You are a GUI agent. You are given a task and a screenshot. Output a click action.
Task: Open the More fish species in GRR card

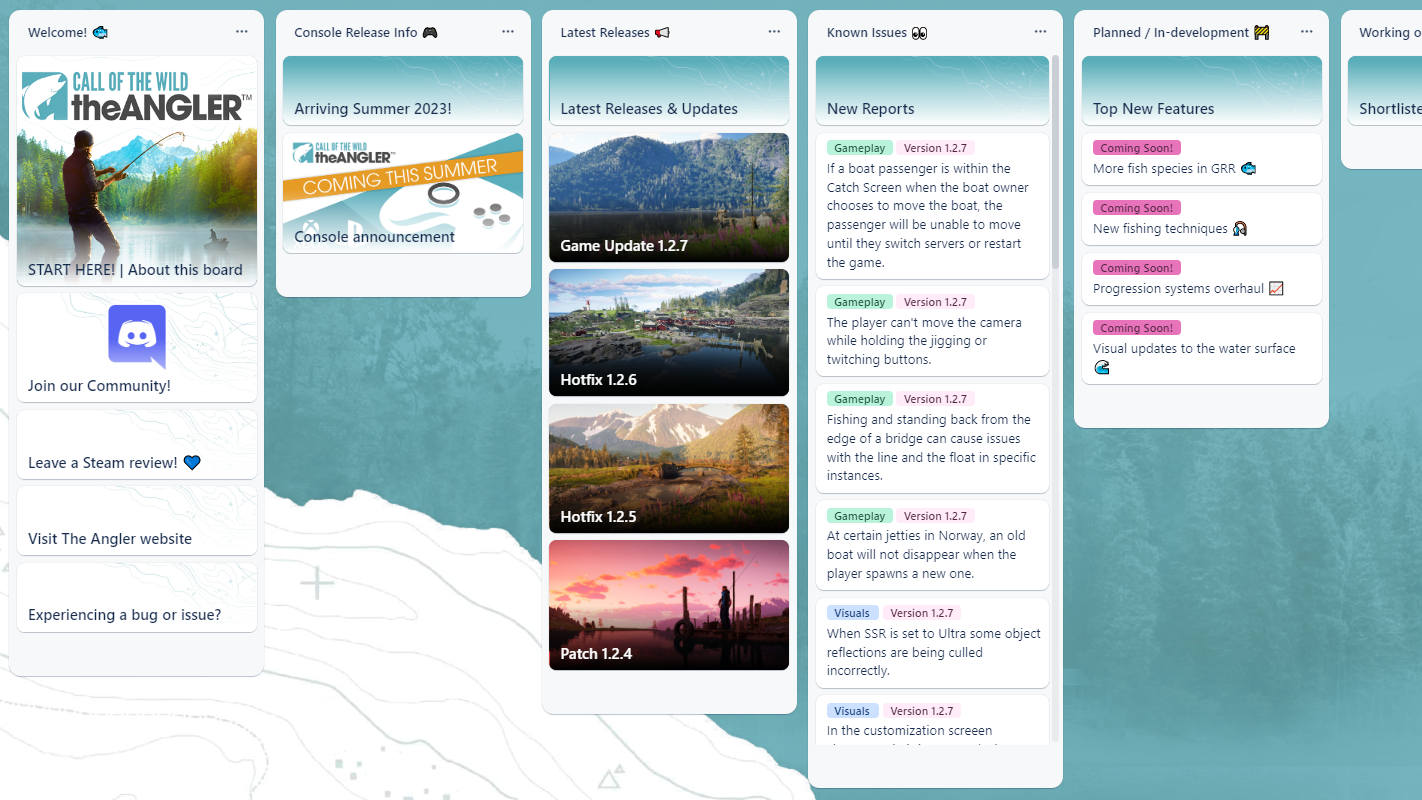tap(1202, 159)
